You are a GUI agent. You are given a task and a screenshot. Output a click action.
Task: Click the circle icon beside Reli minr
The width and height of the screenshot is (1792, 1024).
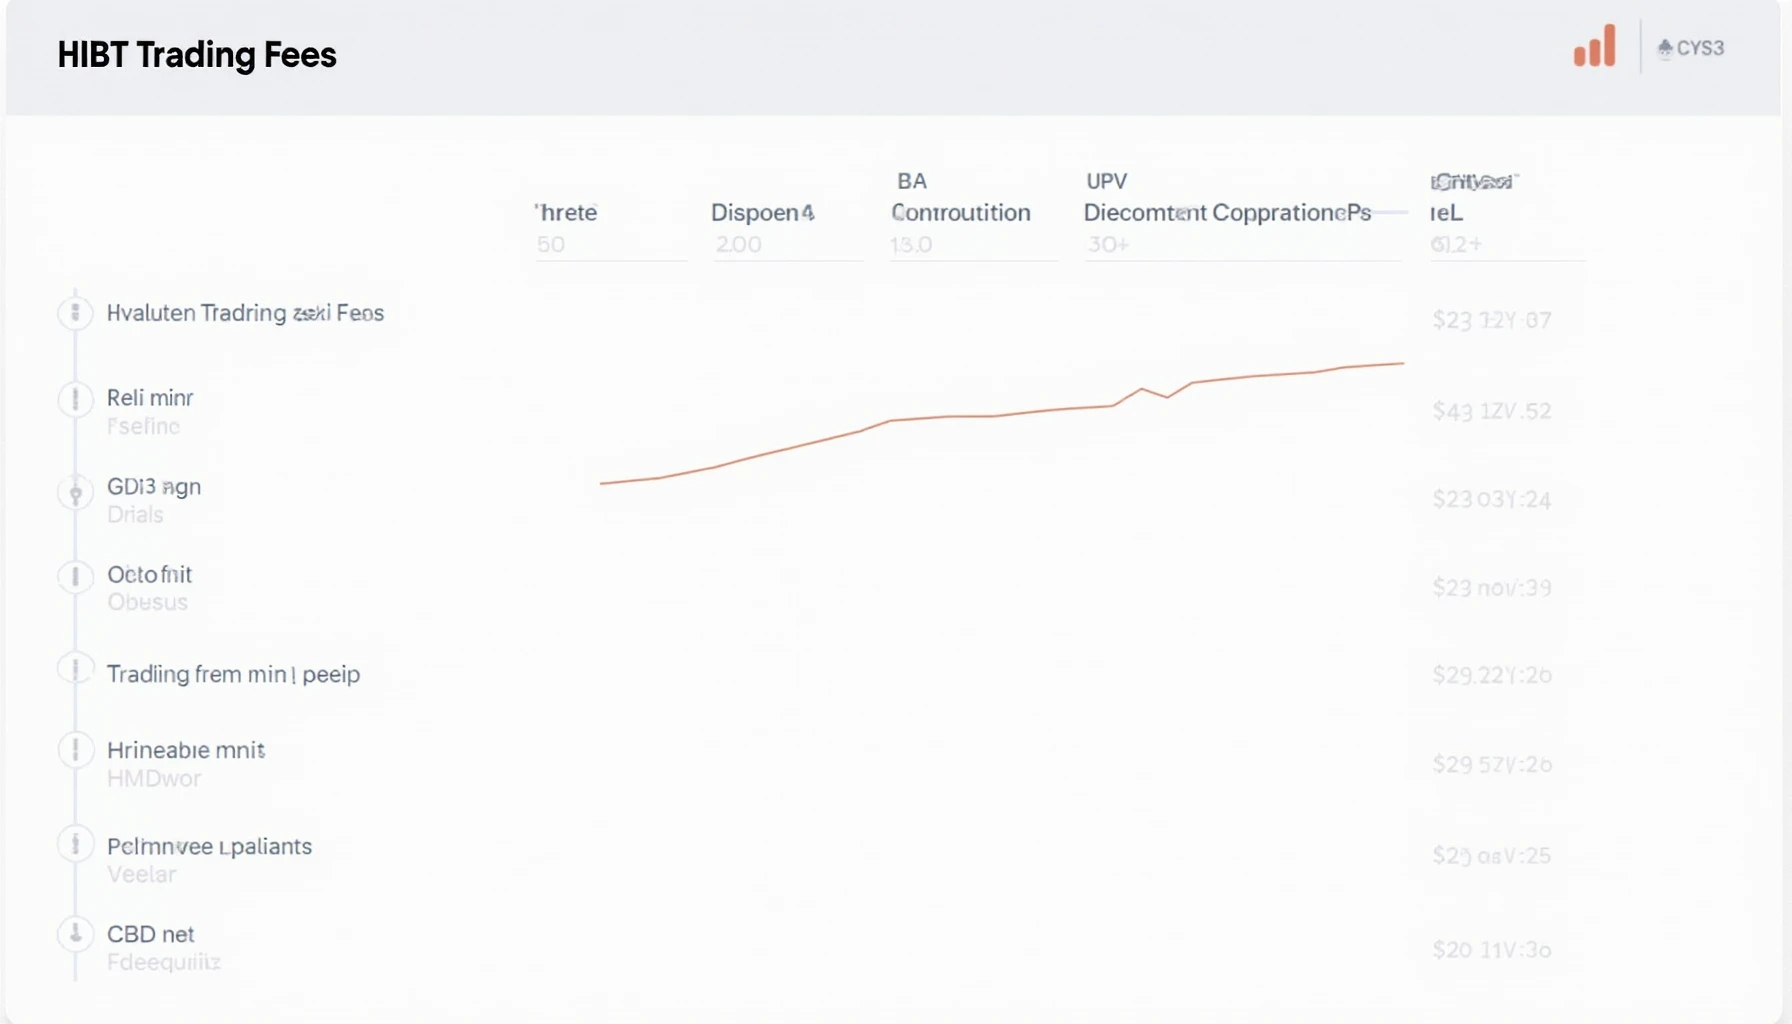point(75,399)
